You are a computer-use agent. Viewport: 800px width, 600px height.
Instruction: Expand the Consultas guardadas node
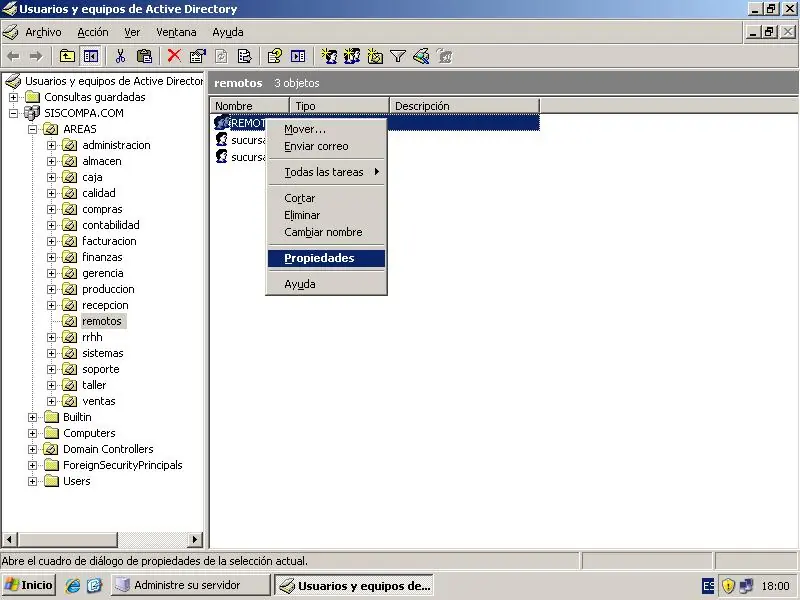click(x=13, y=97)
